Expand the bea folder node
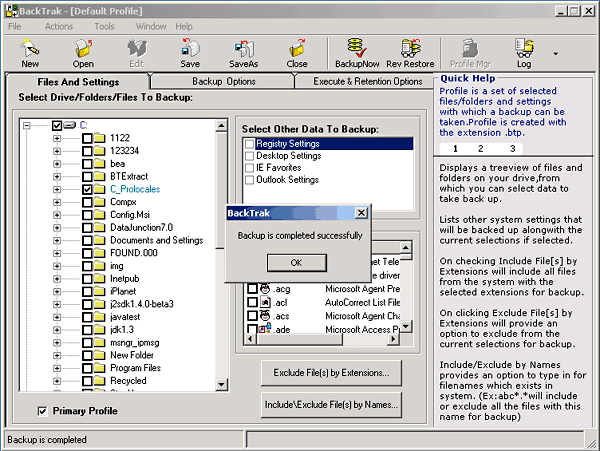 [57, 164]
